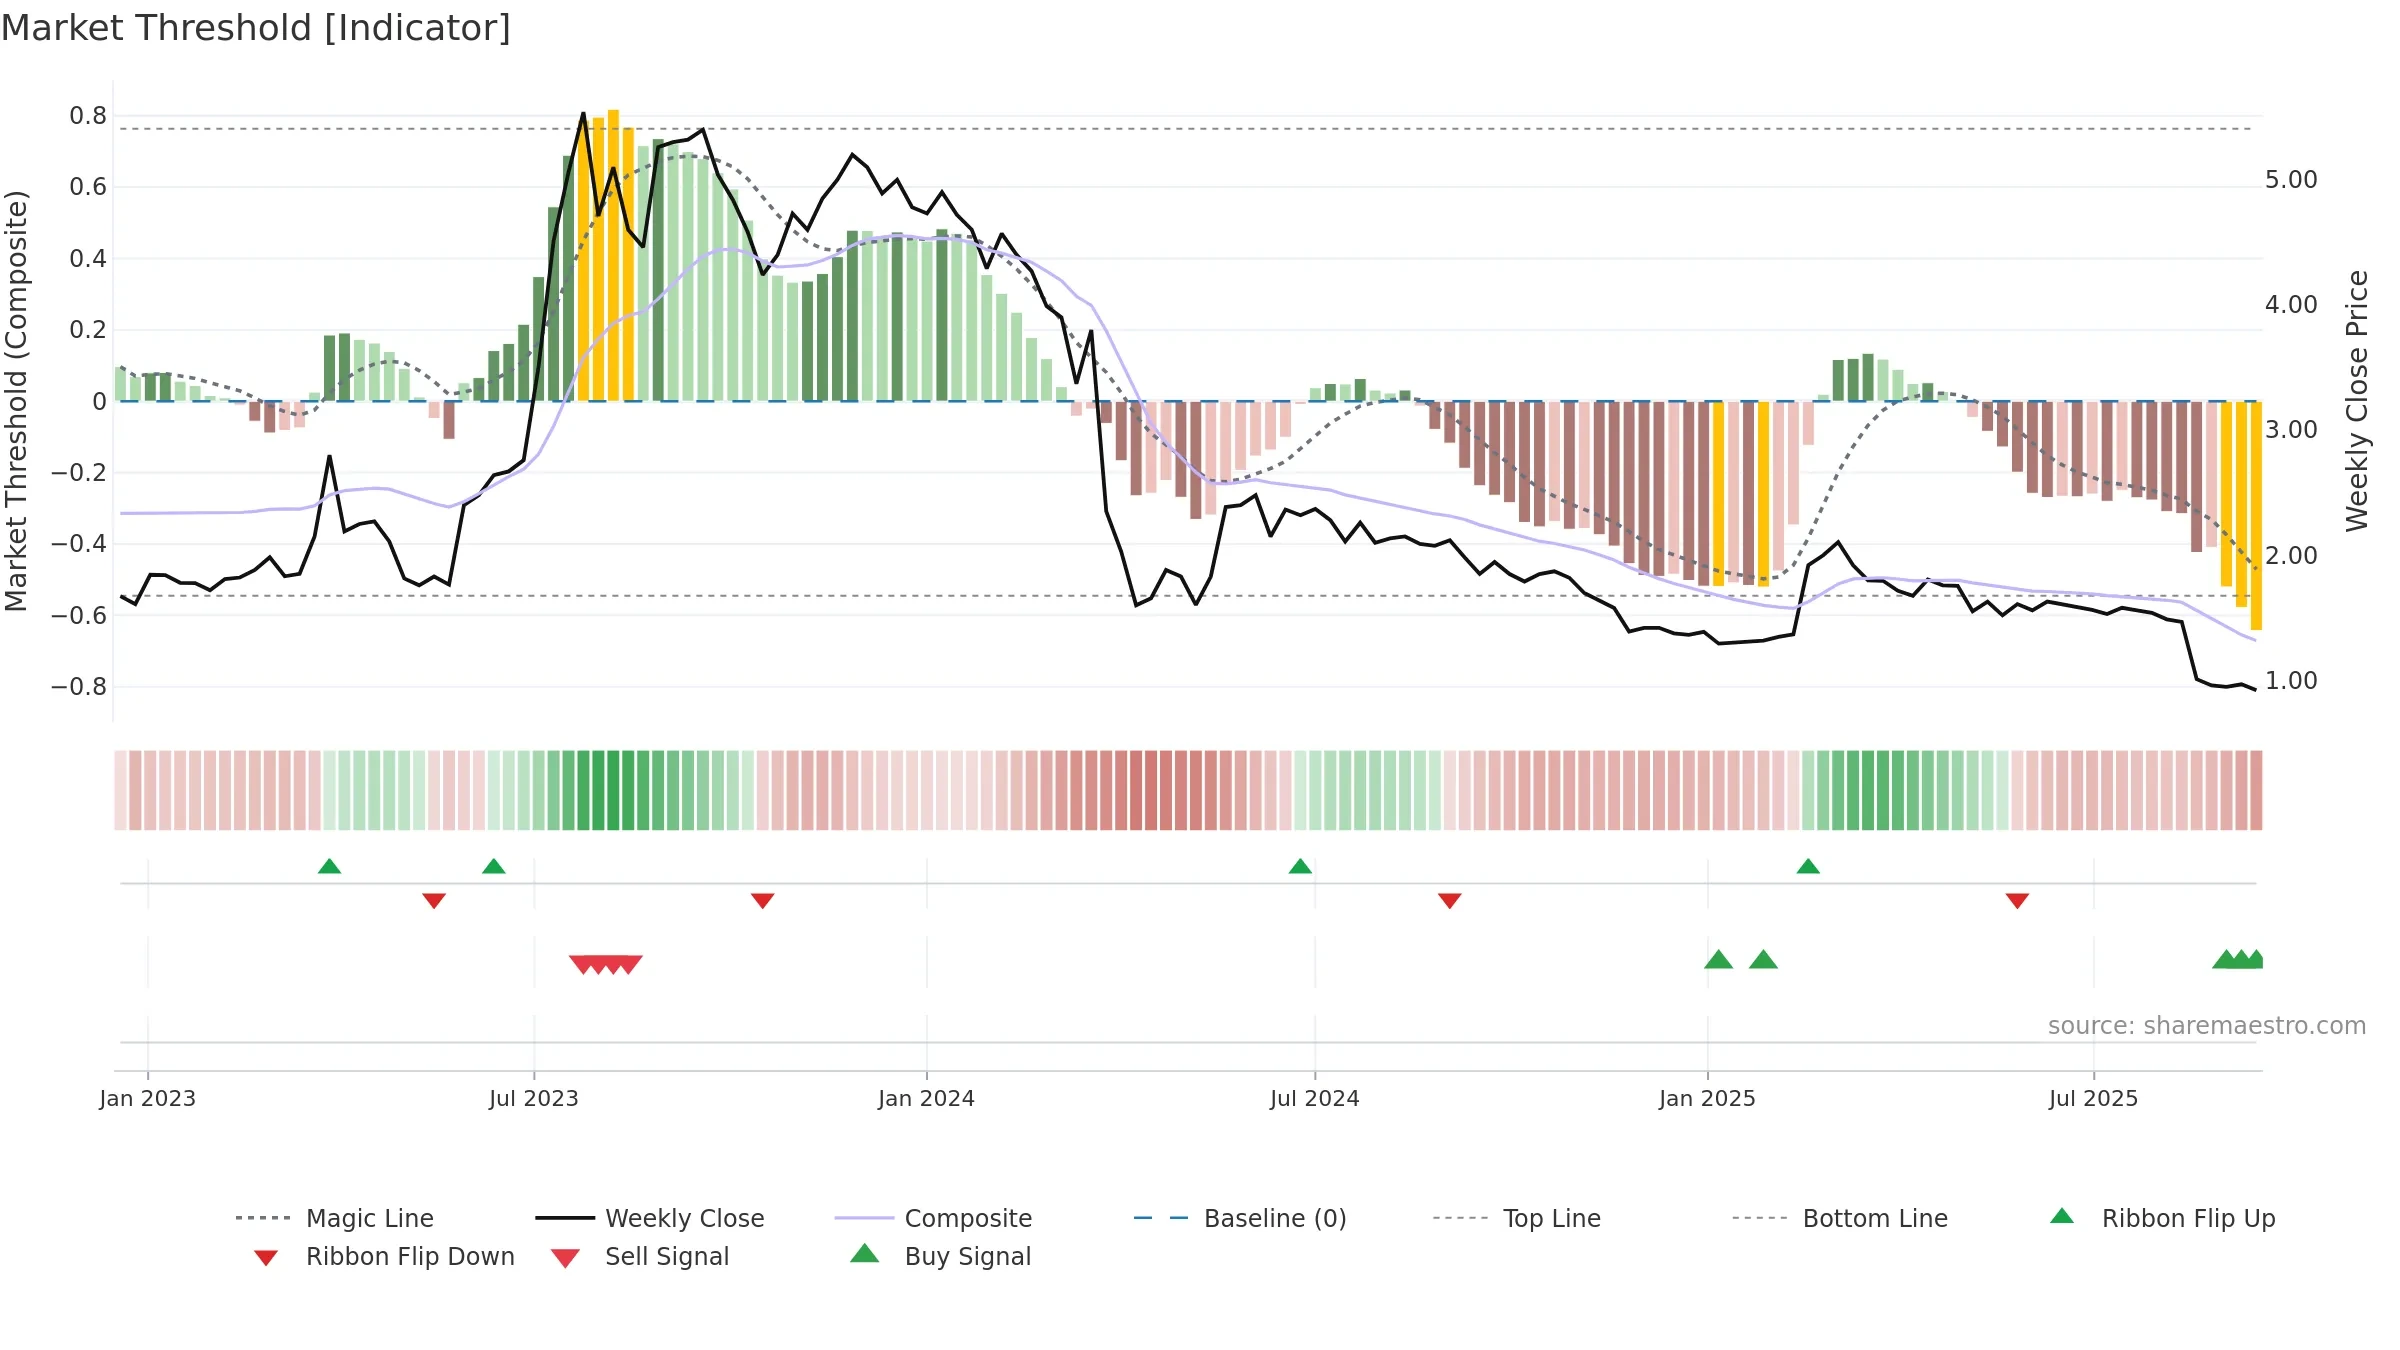The width and height of the screenshot is (2400, 1350).
Task: Click the first green Ribbon Flip Up marker of 2023
Action: 329,866
